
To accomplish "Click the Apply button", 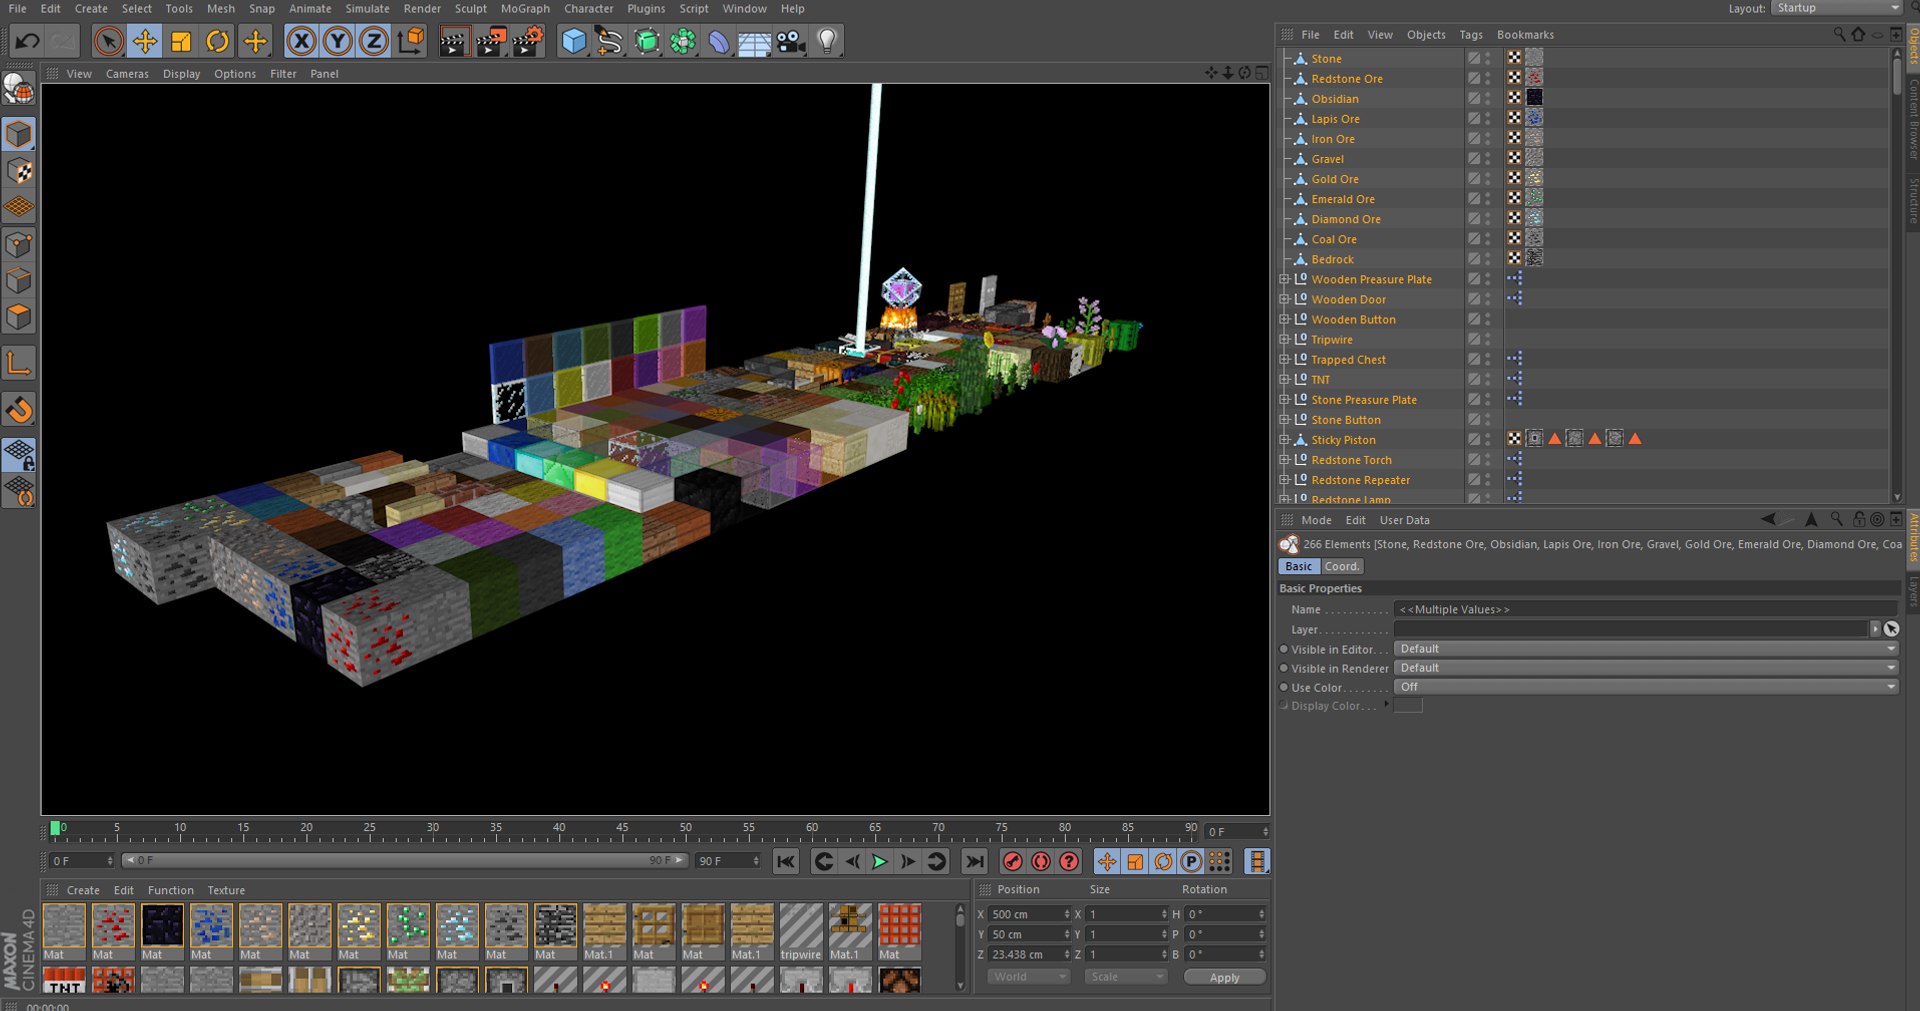I will point(1224,977).
